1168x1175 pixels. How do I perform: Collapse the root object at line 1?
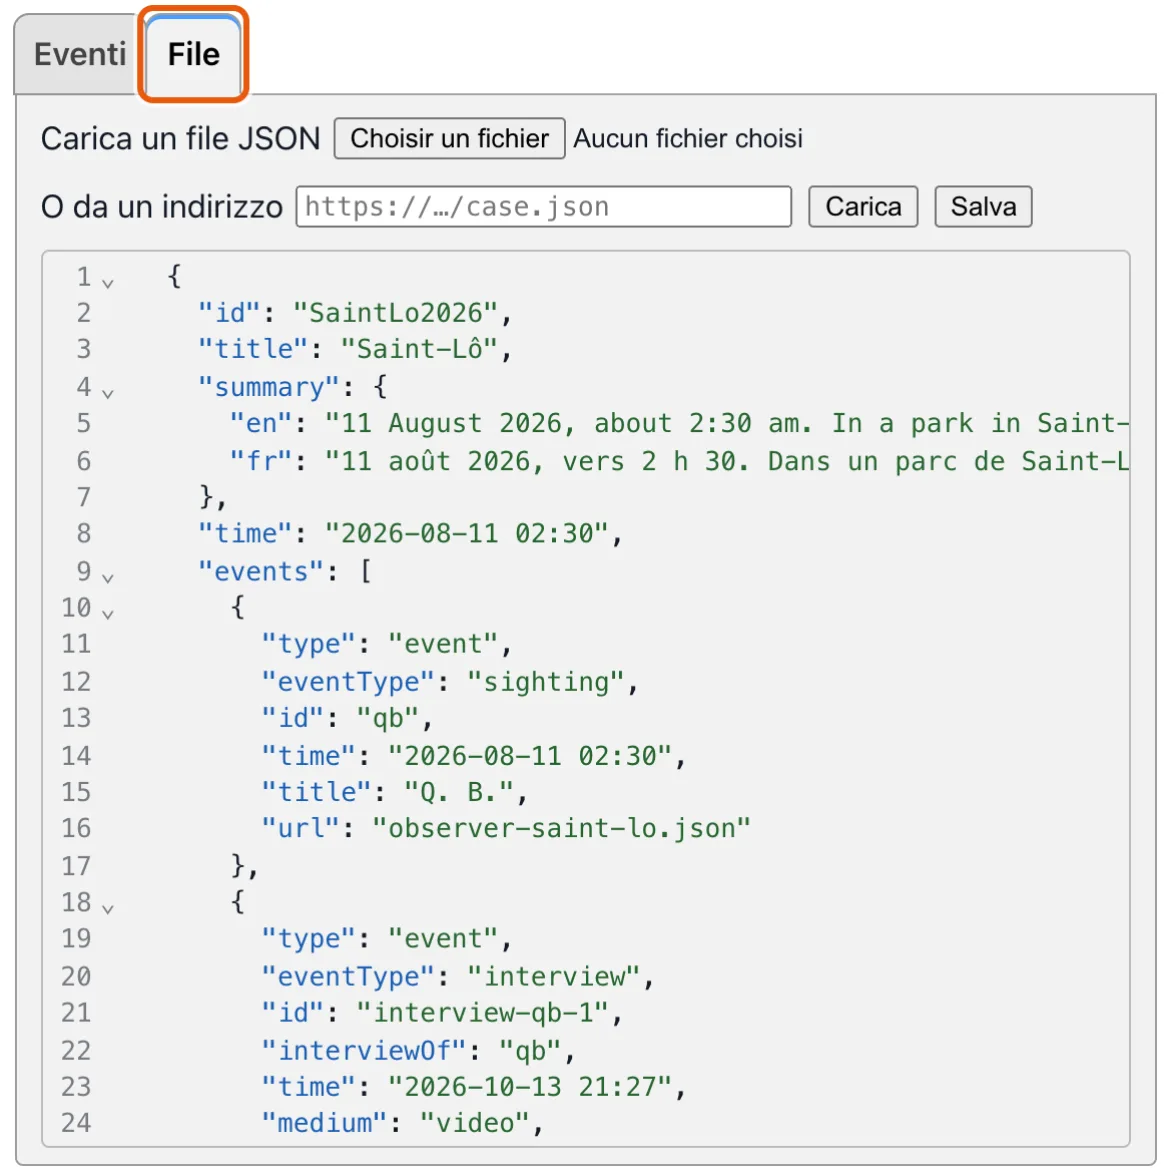(108, 283)
